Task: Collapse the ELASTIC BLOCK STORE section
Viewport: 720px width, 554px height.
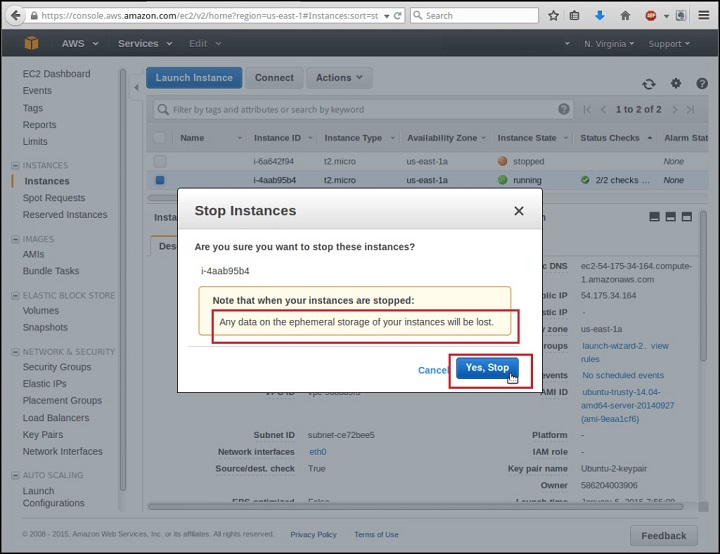Action: (x=15, y=295)
